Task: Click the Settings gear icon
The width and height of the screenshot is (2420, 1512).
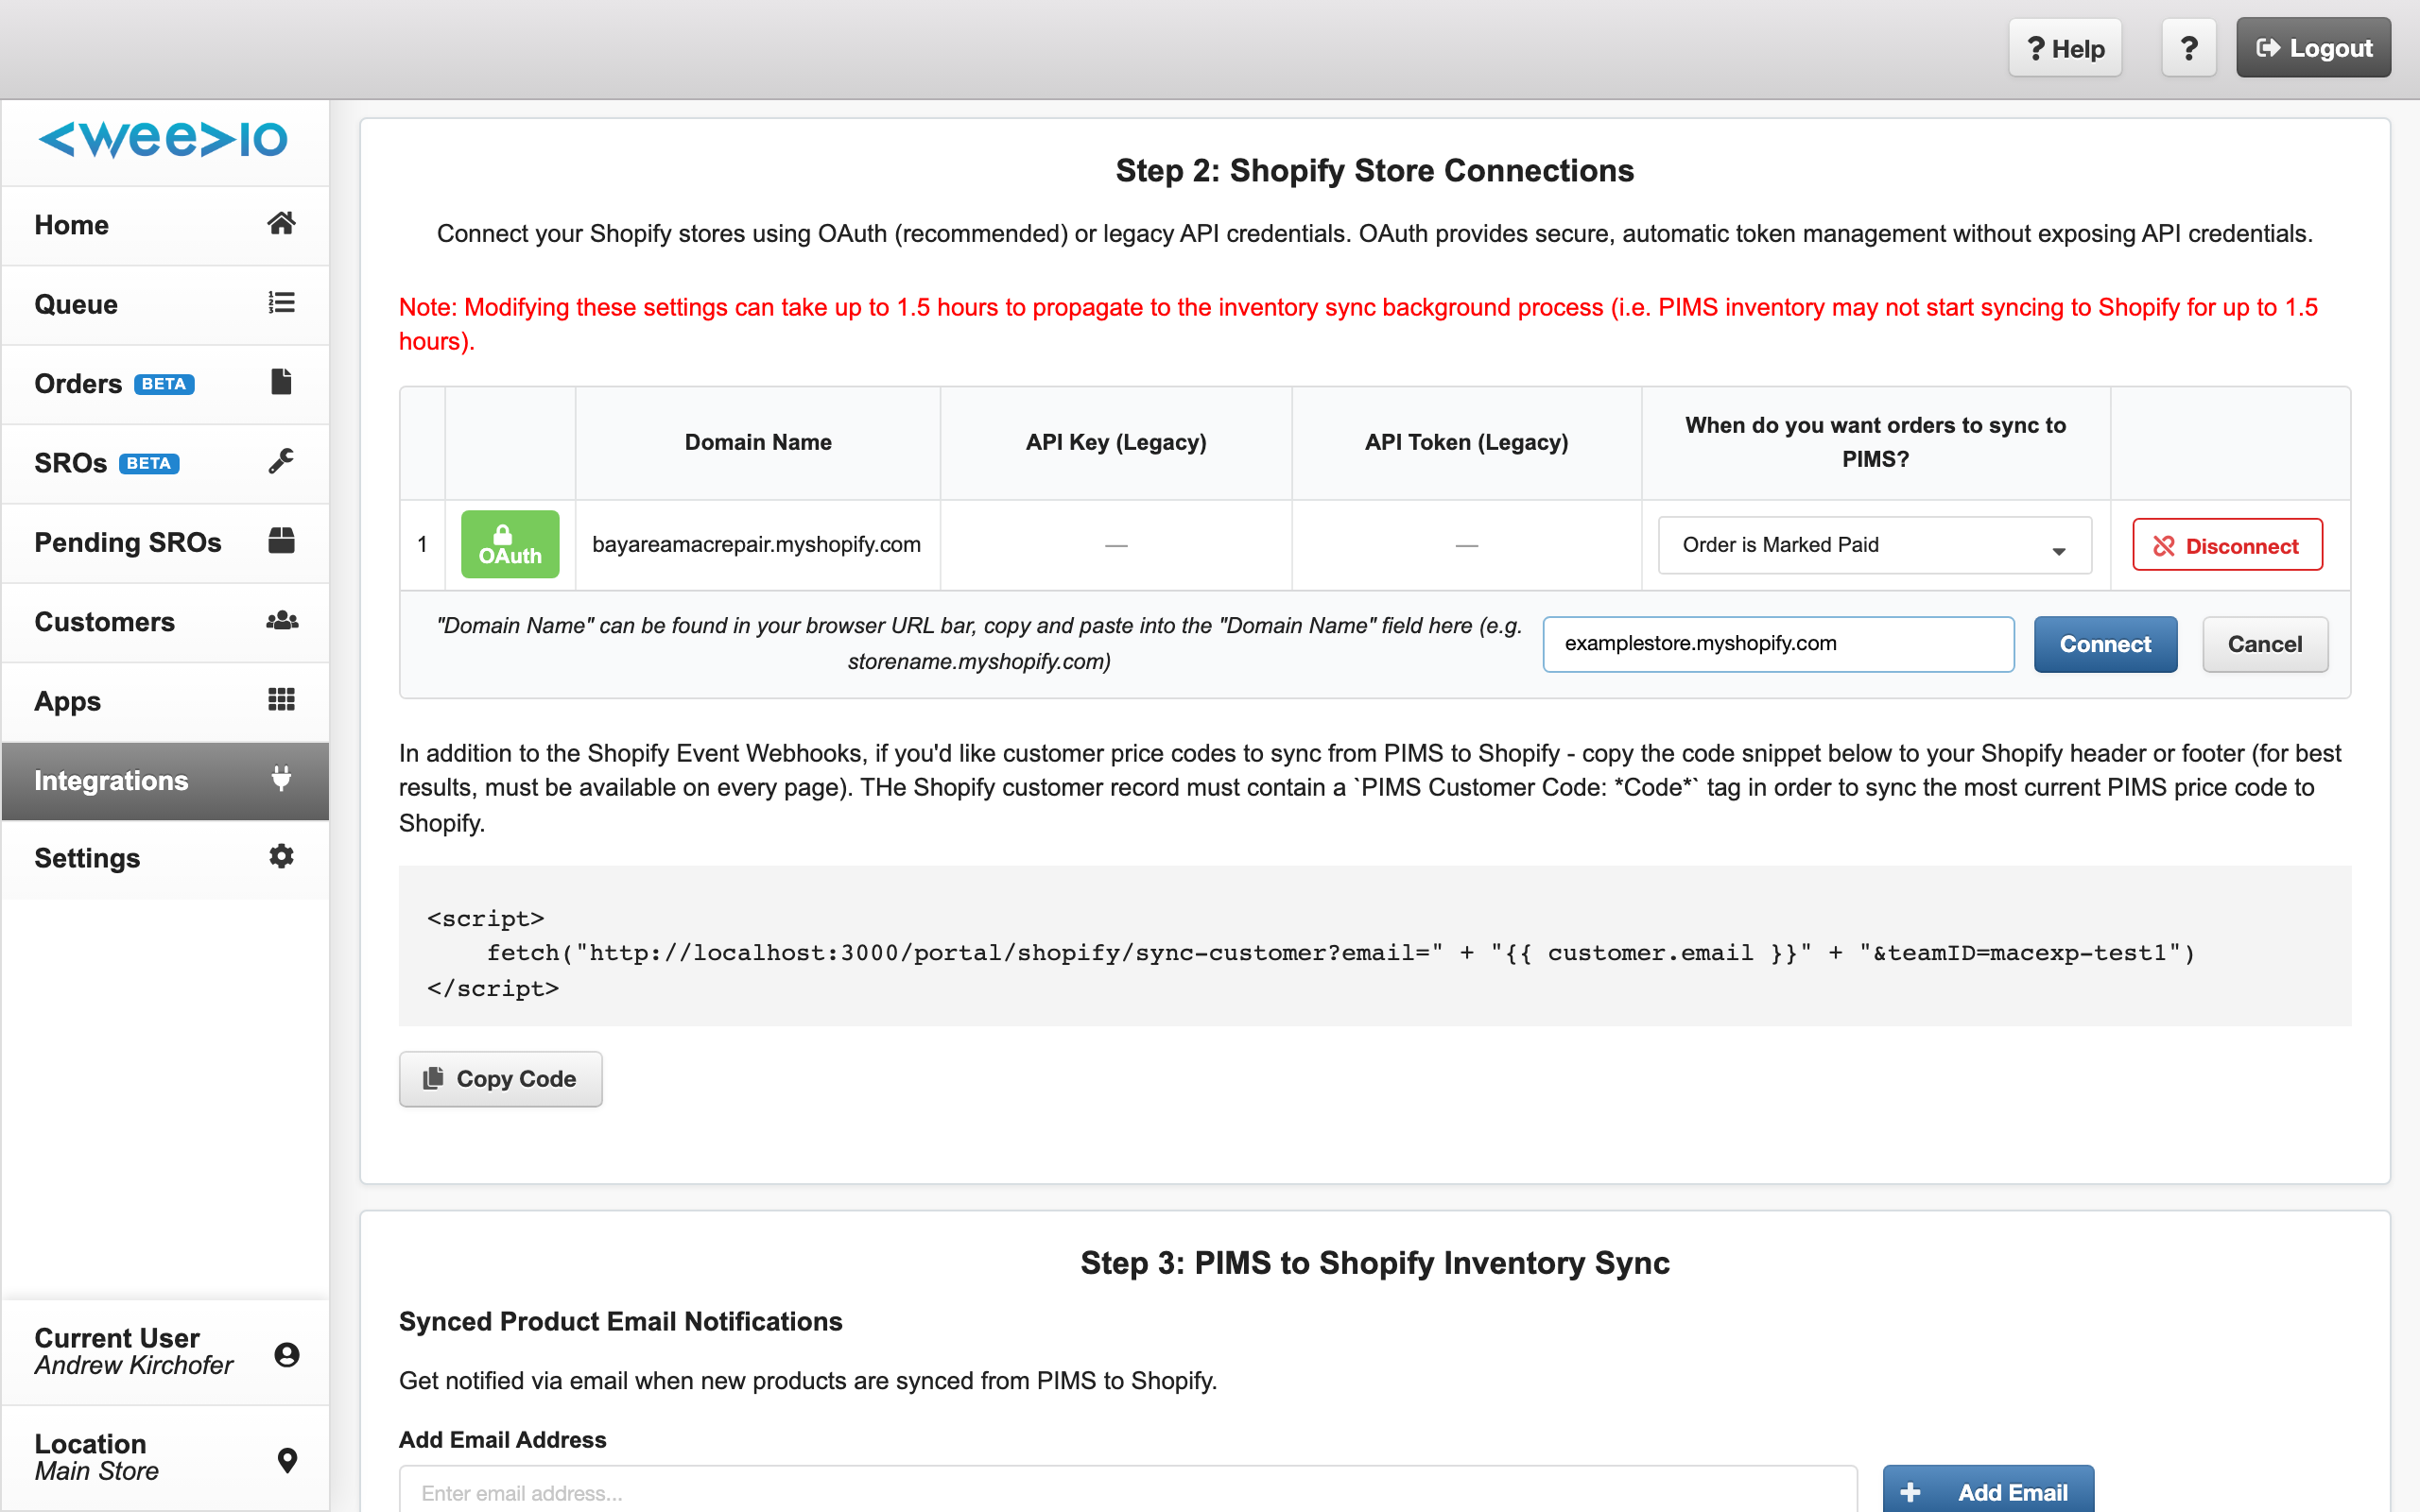Action: coord(281,856)
